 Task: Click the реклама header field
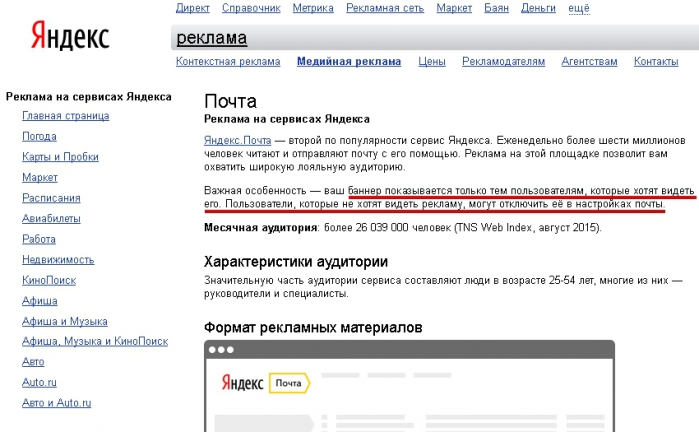[435, 37]
